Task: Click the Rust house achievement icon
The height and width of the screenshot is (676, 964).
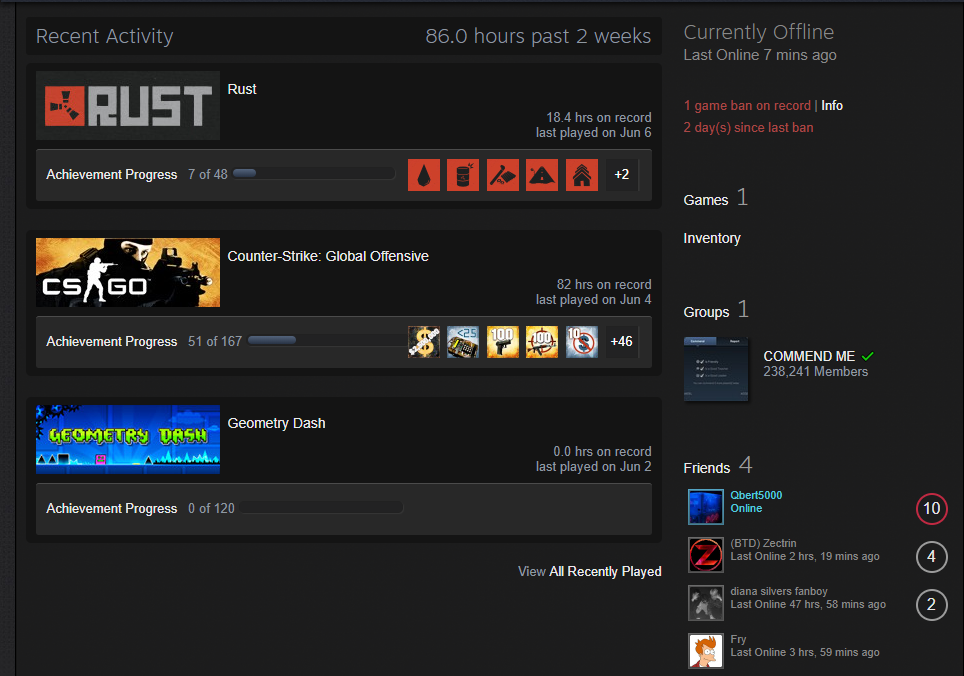Action: 582,175
